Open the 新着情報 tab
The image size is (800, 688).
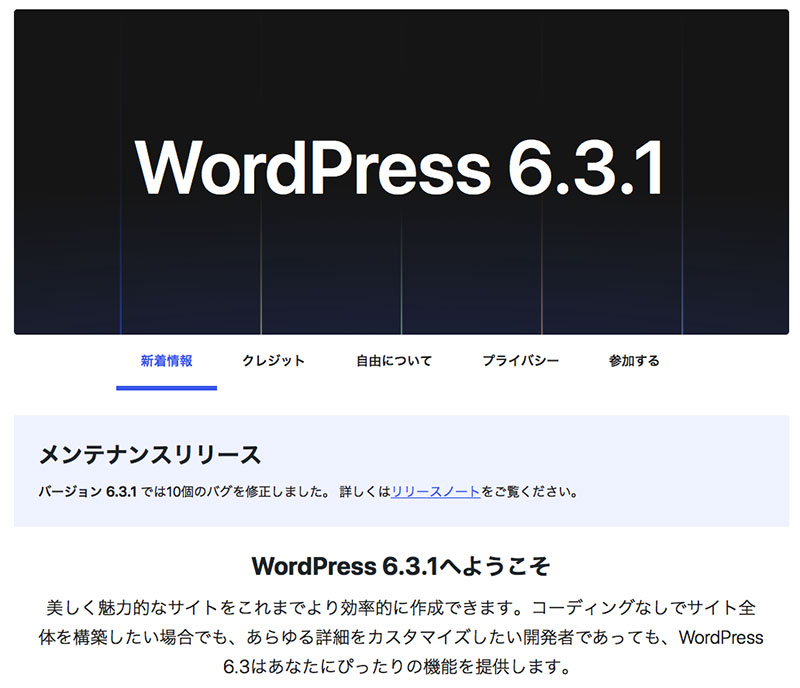coord(166,361)
